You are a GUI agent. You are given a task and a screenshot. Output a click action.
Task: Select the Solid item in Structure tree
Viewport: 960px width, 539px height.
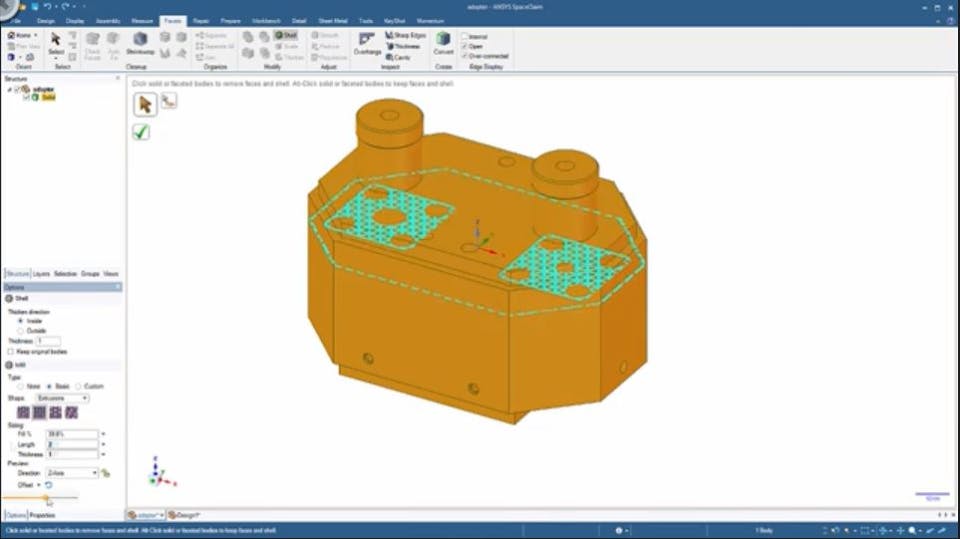click(48, 97)
